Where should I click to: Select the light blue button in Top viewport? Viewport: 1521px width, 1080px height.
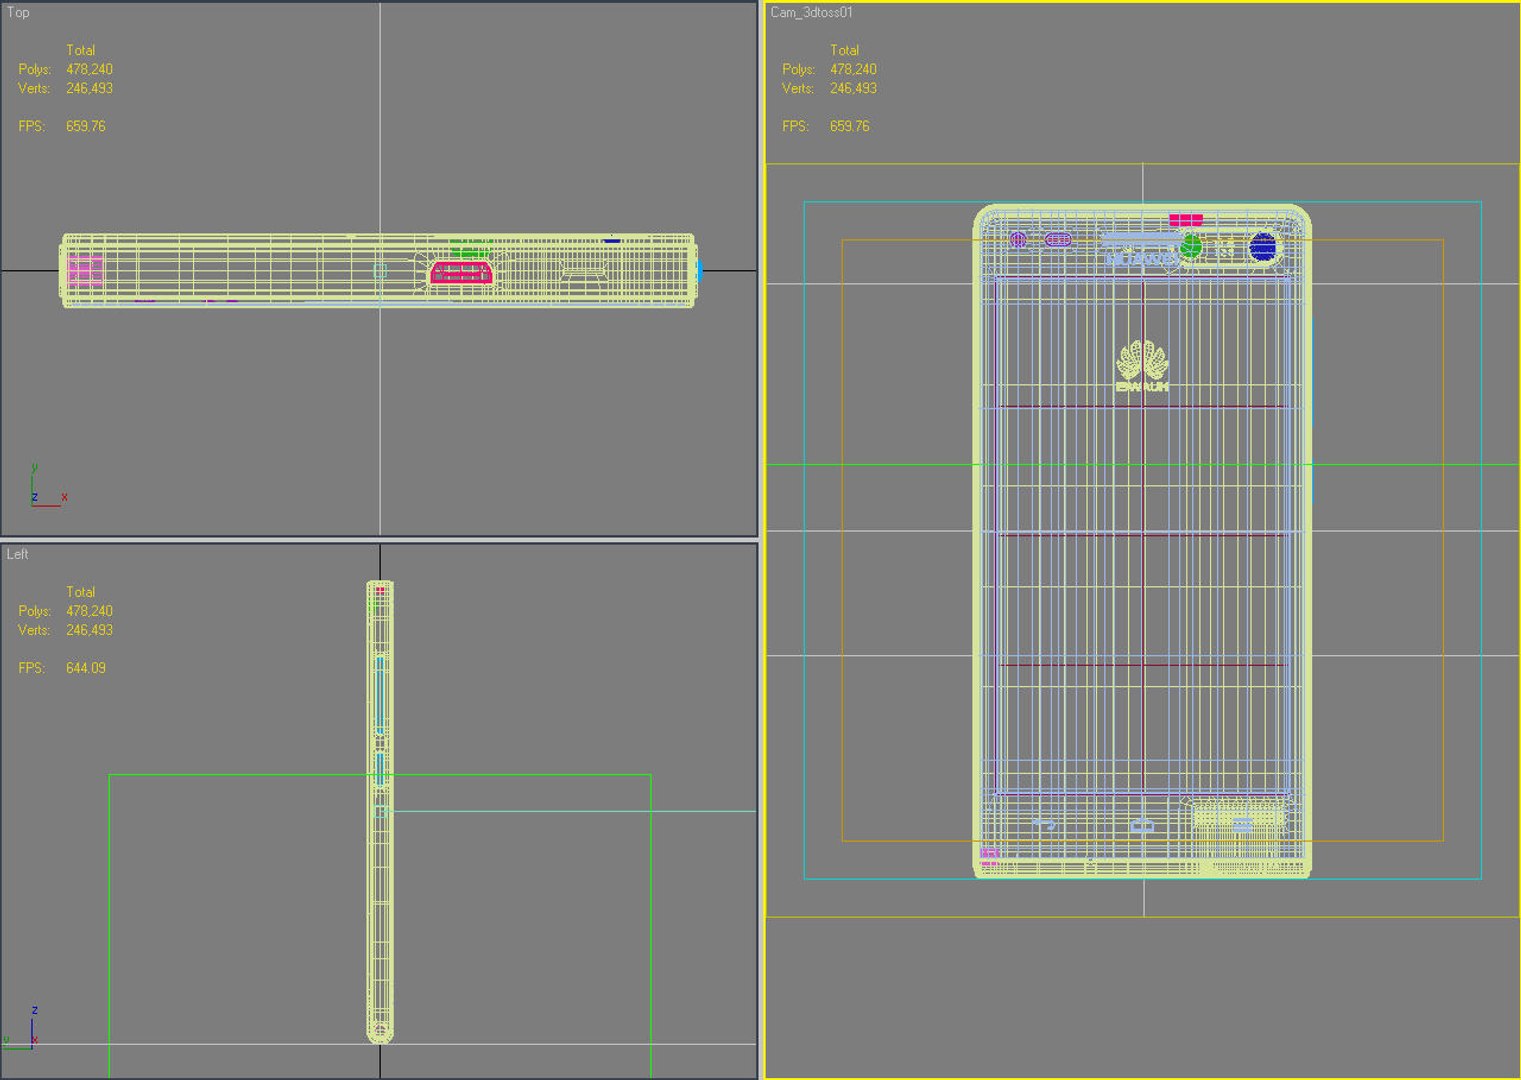[699, 270]
